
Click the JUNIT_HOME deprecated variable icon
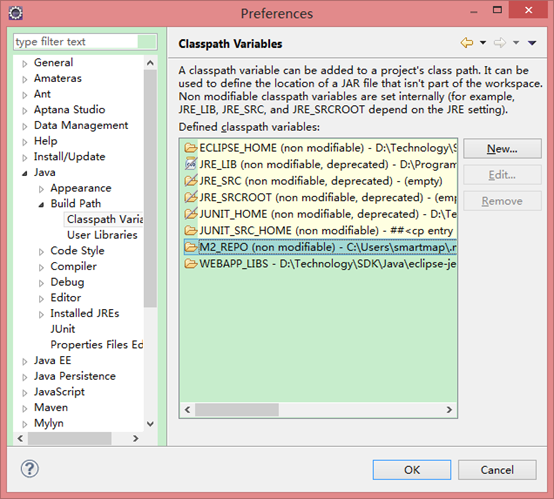tap(191, 214)
